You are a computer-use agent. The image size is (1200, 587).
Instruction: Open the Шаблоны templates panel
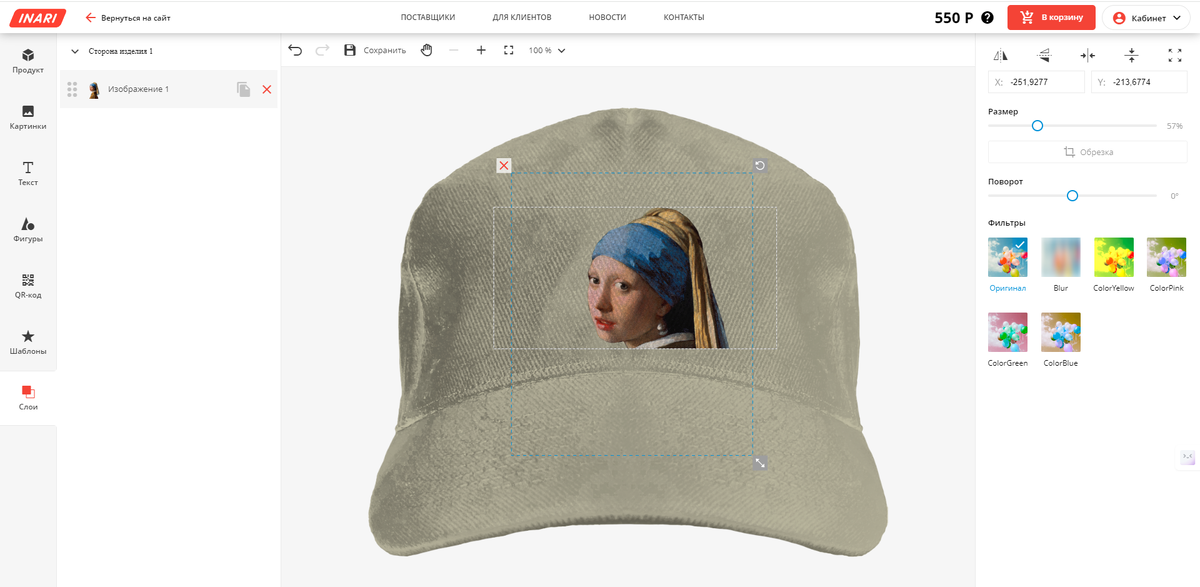28,342
